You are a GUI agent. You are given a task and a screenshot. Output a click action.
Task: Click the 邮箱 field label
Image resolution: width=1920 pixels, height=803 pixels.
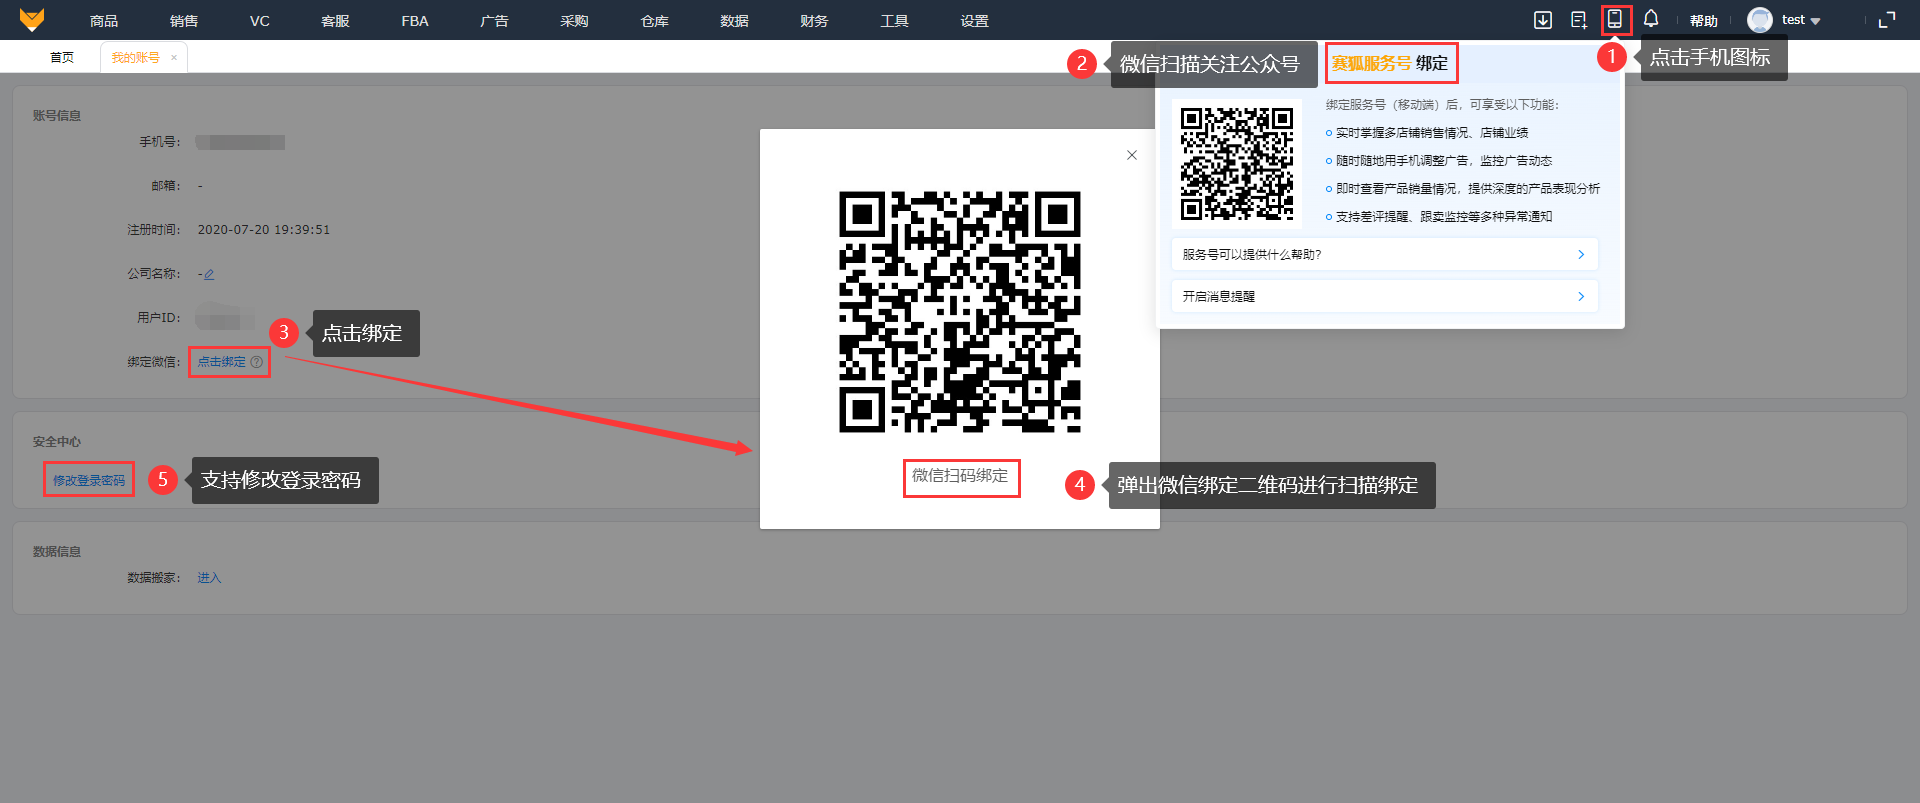tap(166, 186)
